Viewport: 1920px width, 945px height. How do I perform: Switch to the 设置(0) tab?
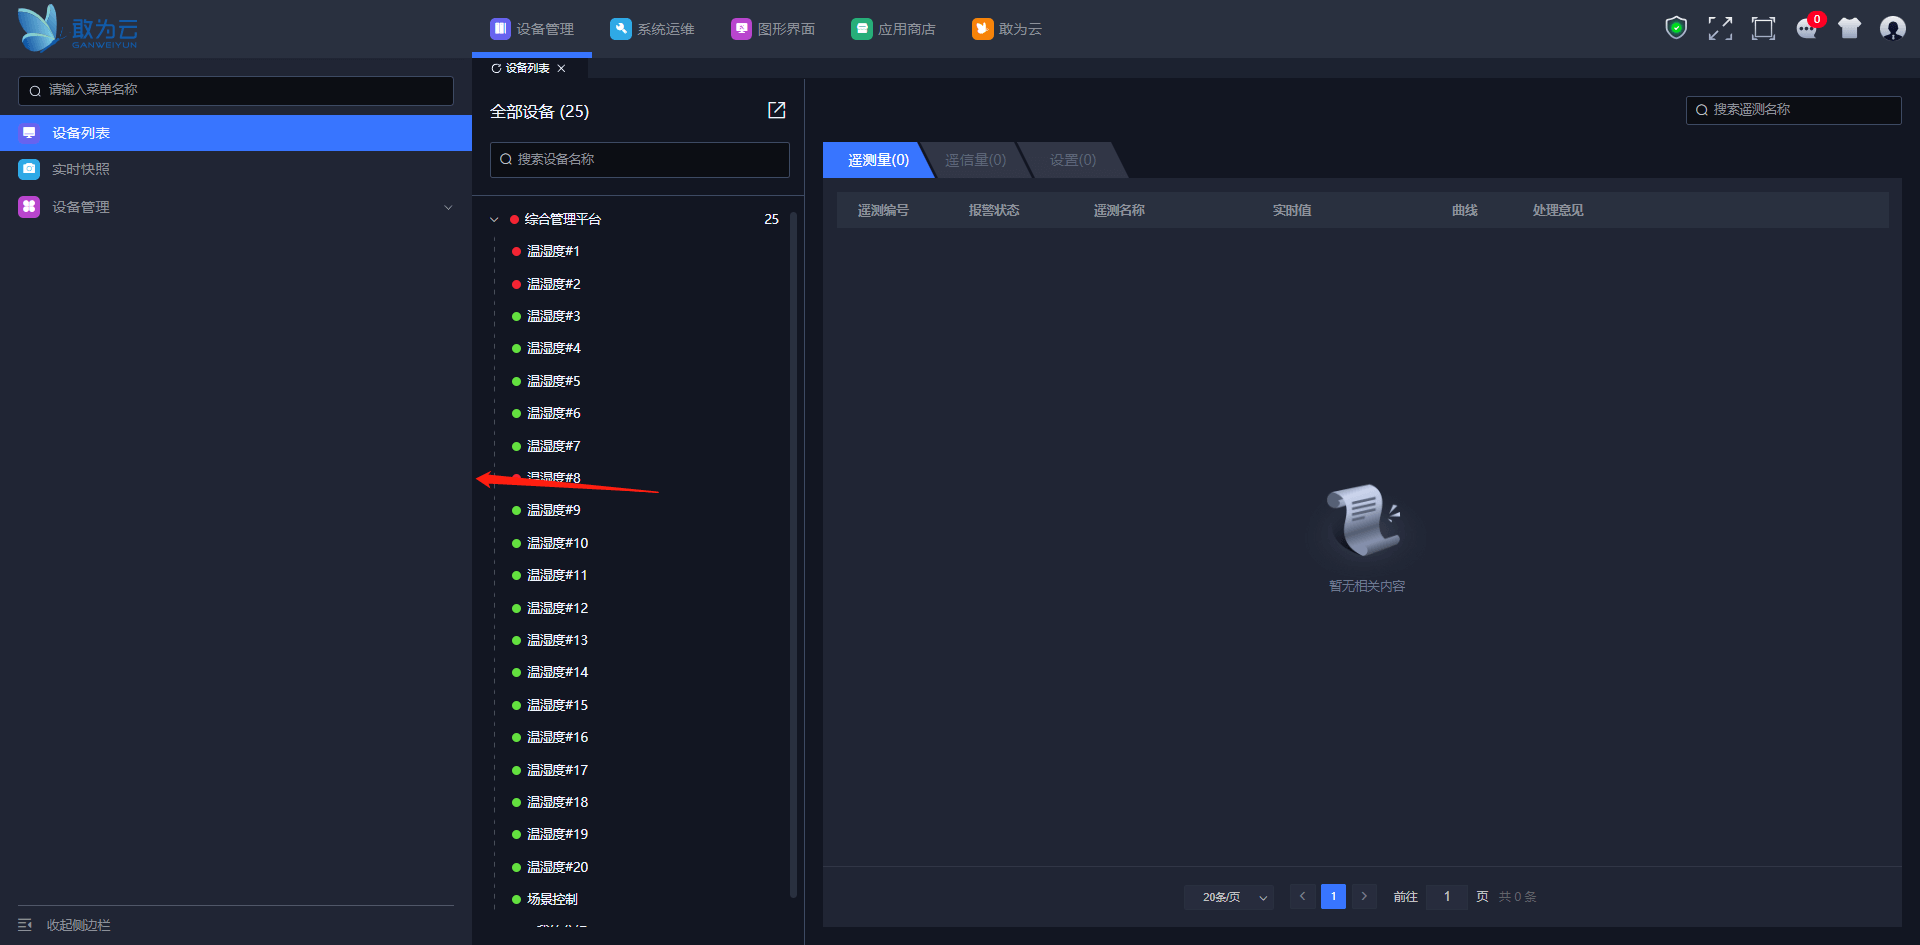coord(1072,160)
